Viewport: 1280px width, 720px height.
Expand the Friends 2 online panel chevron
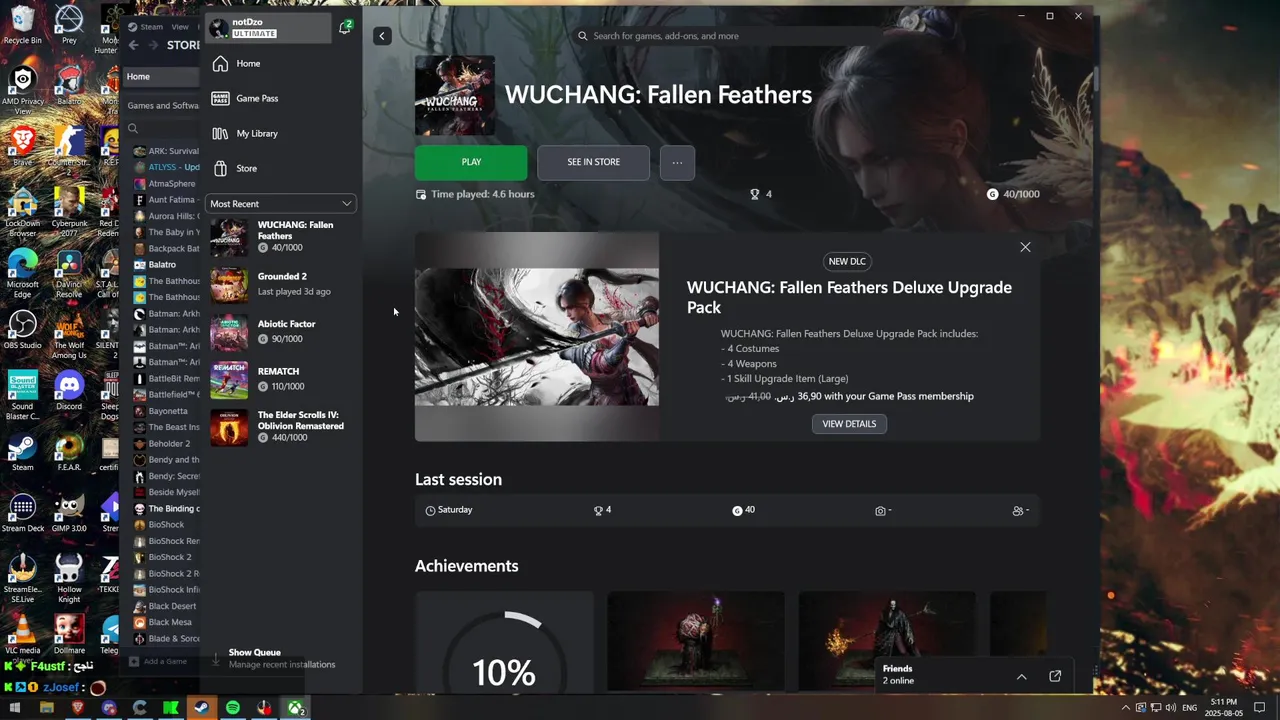point(1021,677)
